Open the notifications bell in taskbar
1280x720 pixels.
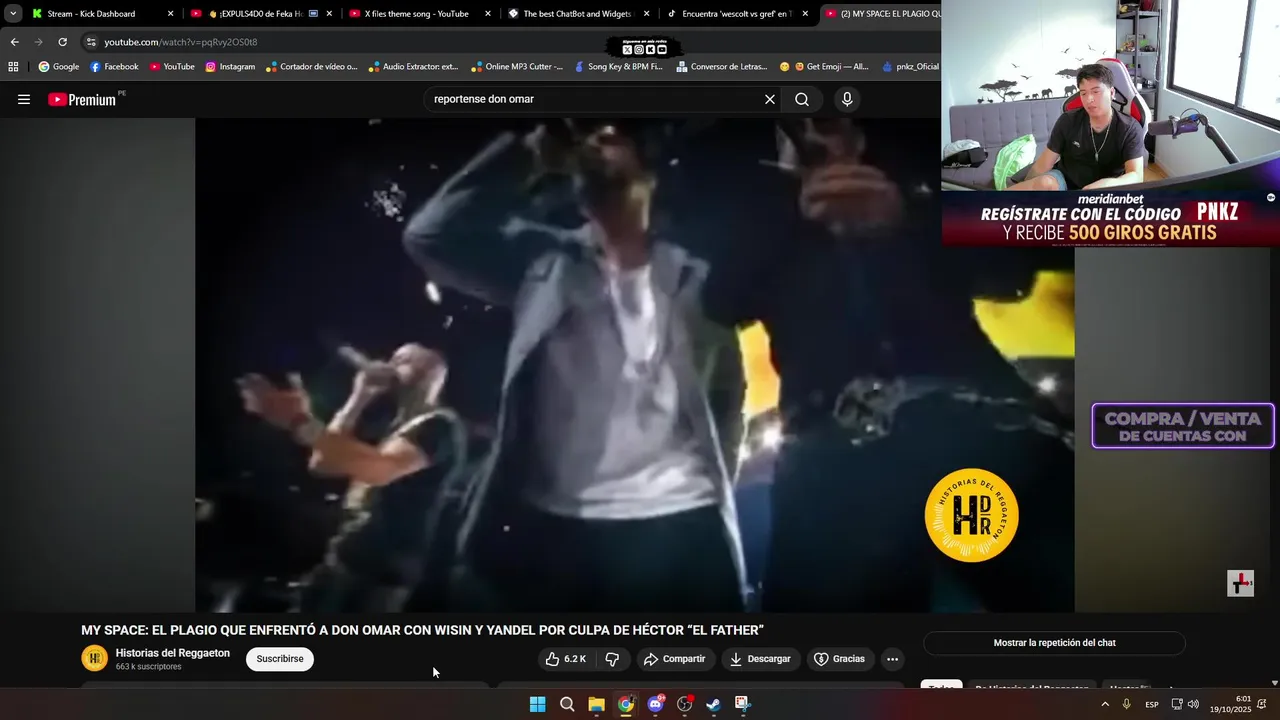[x=1262, y=704]
